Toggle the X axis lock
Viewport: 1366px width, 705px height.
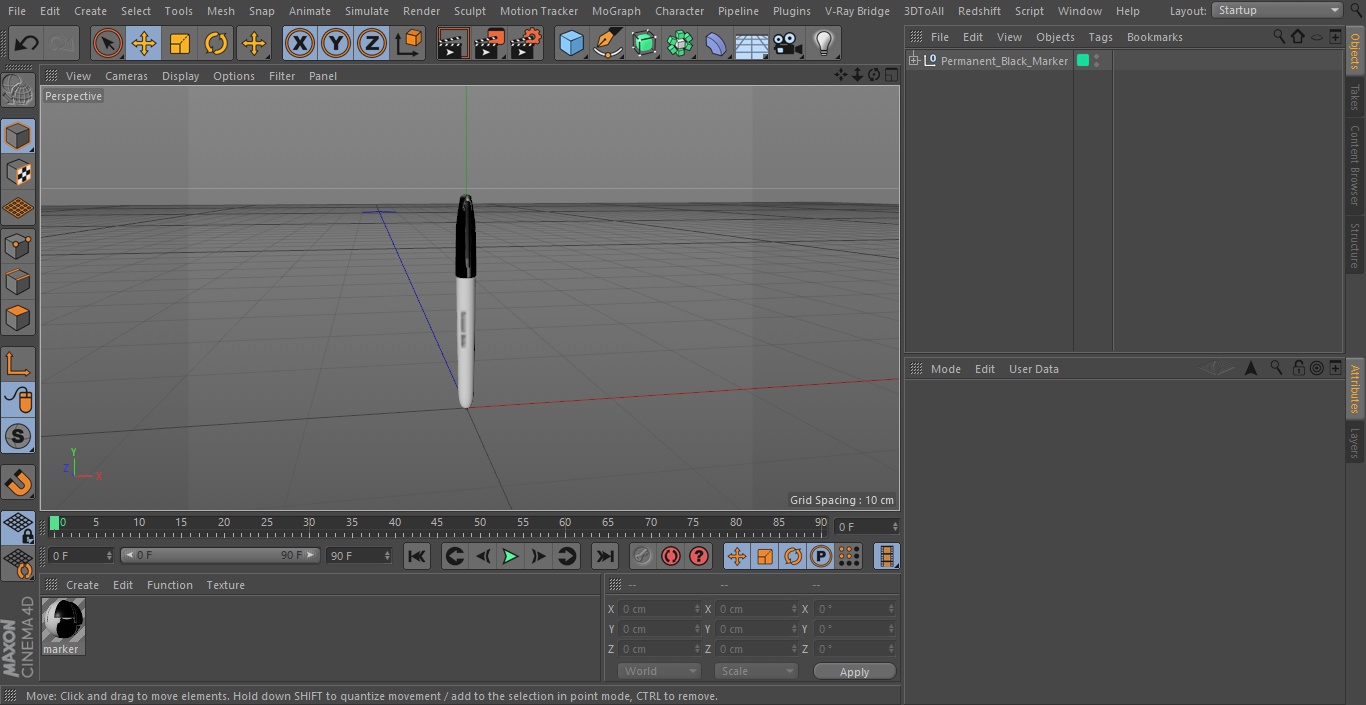click(x=299, y=43)
